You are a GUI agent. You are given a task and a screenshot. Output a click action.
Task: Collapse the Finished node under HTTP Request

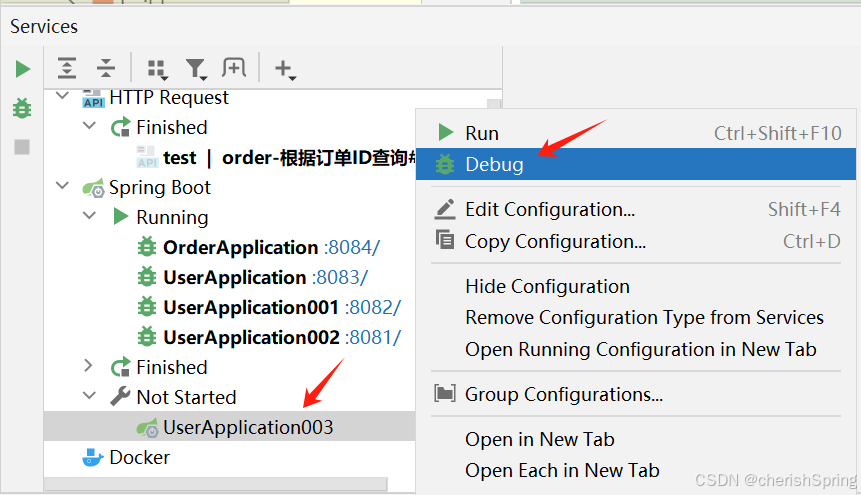click(x=90, y=126)
